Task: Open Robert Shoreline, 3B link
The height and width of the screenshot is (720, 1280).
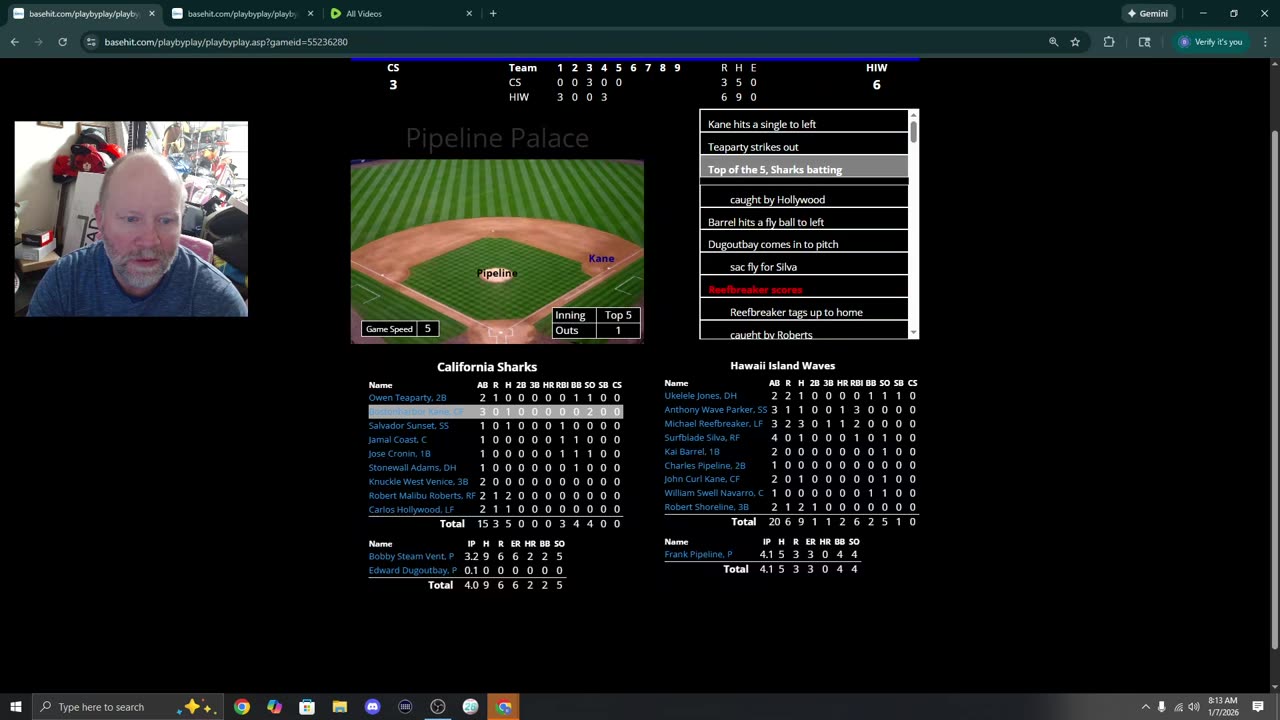Action: 706,508
